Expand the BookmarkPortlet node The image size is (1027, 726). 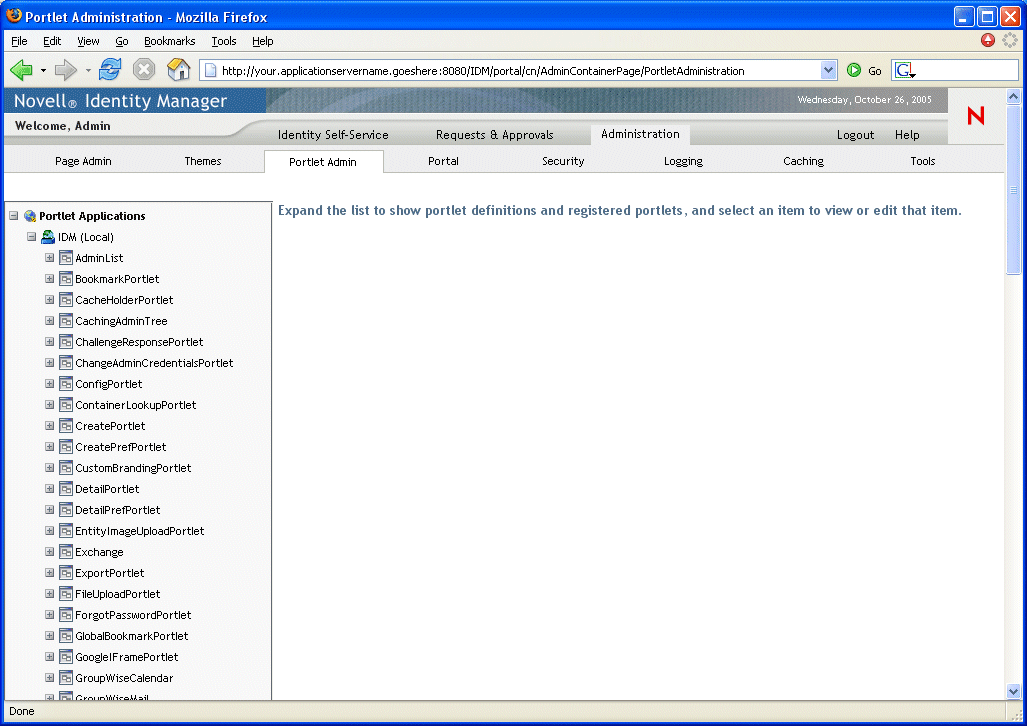coord(49,278)
